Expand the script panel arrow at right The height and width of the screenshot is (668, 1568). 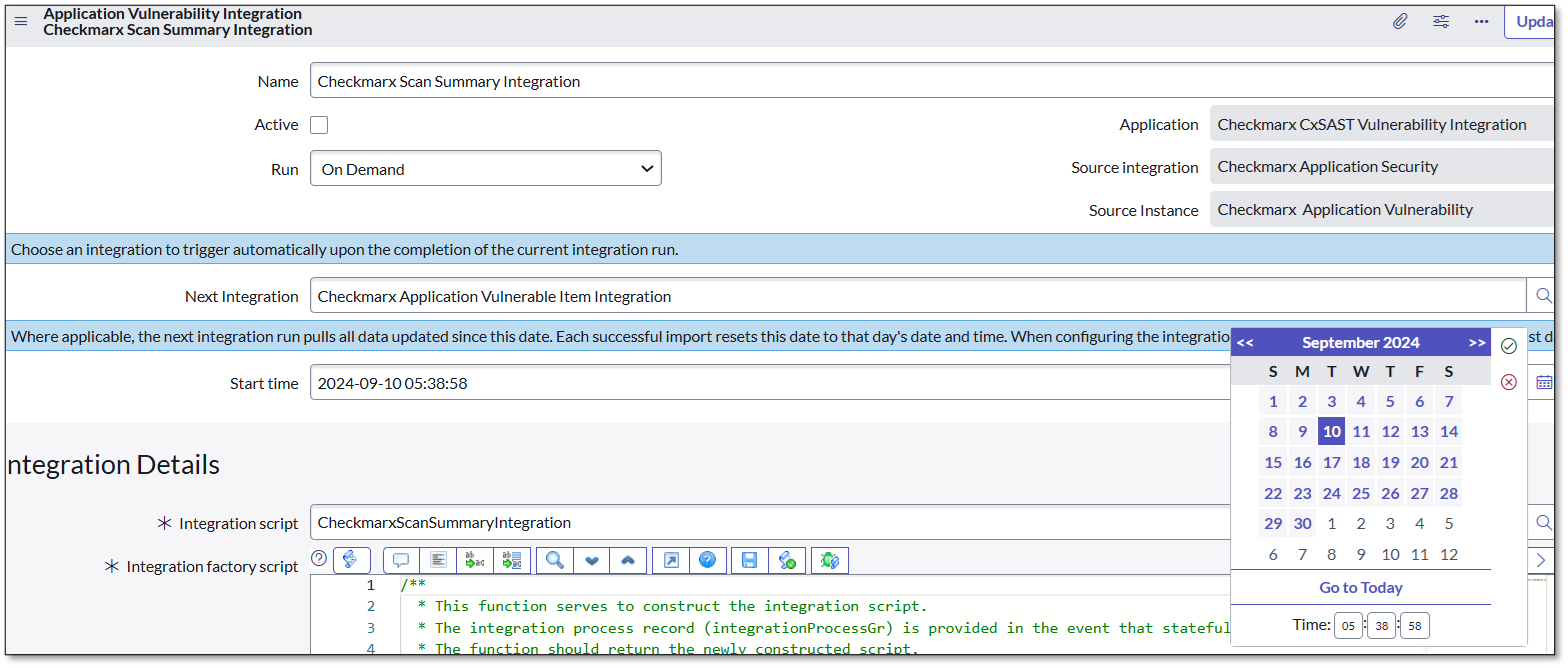1541,560
